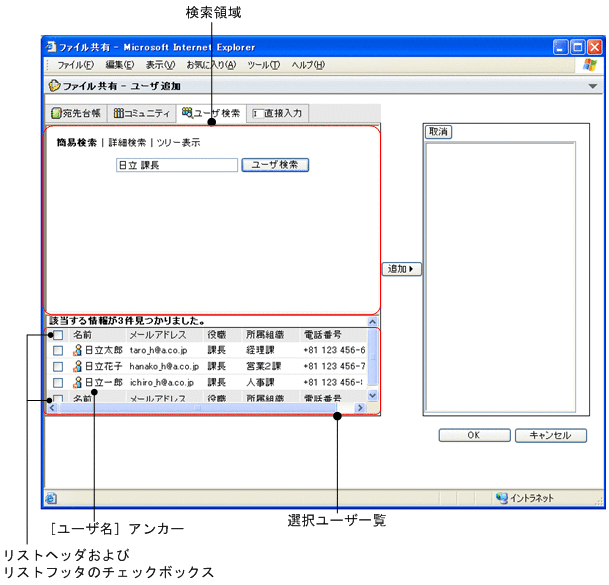Open the お気に入り(A) menu

(x=211, y=65)
